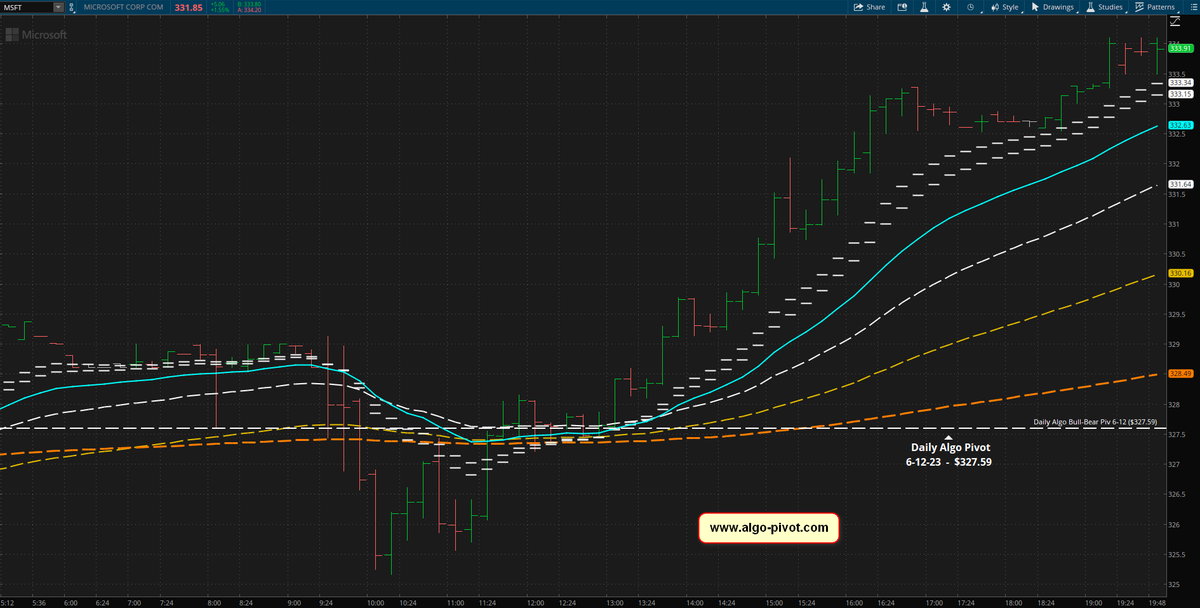Click the chart settings gear icon

tap(946, 7)
